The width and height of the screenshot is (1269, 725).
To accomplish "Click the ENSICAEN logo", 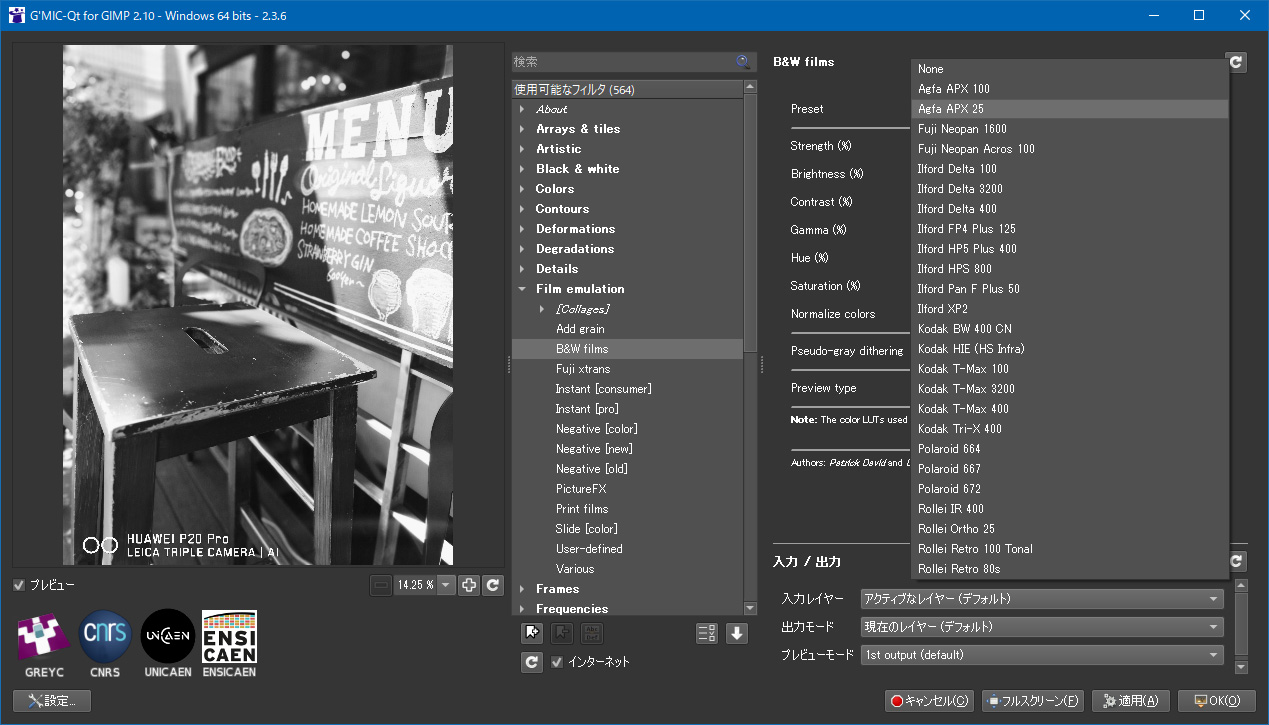I will (x=229, y=643).
